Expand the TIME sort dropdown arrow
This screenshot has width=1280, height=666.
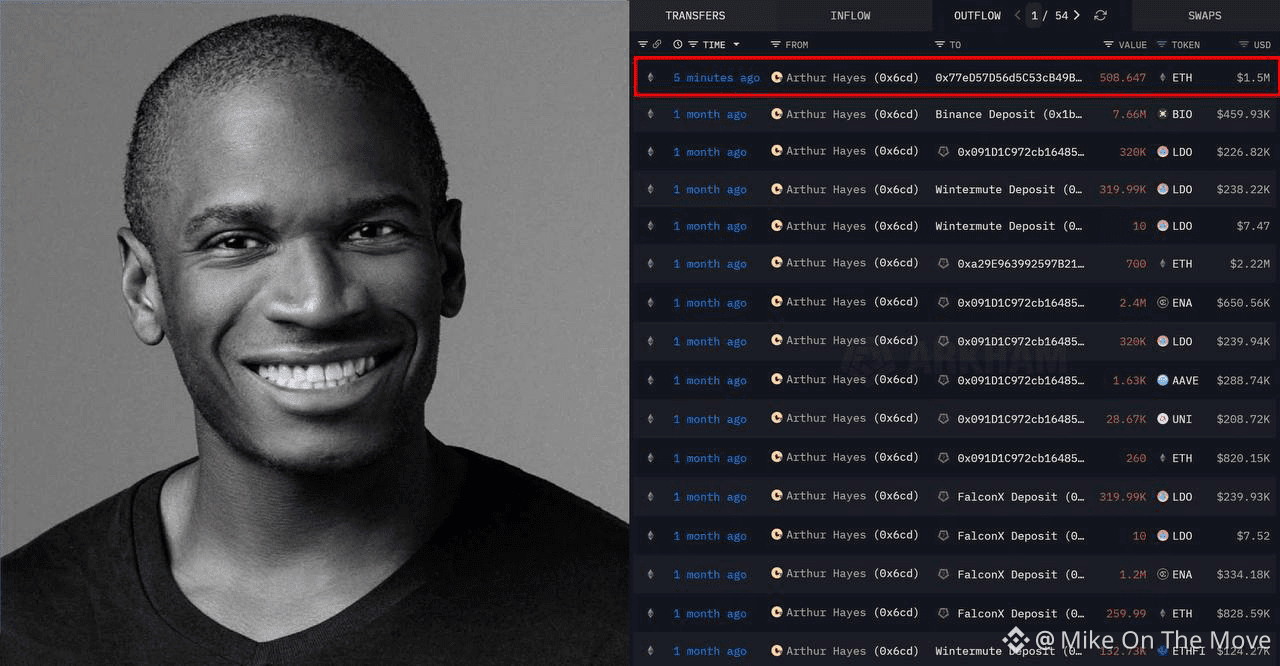(x=737, y=44)
